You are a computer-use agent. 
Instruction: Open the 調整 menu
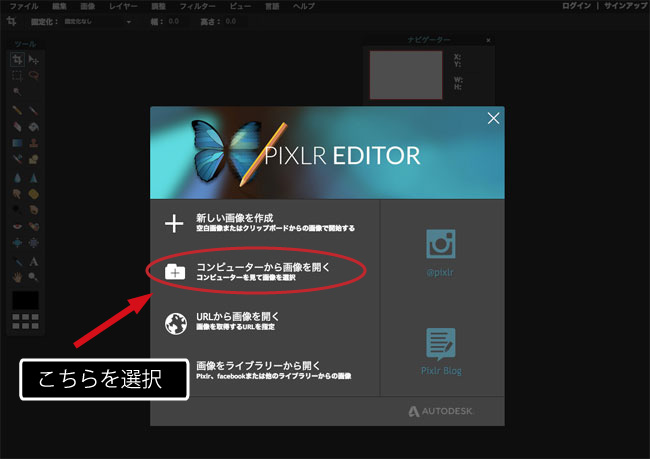tap(158, 6)
